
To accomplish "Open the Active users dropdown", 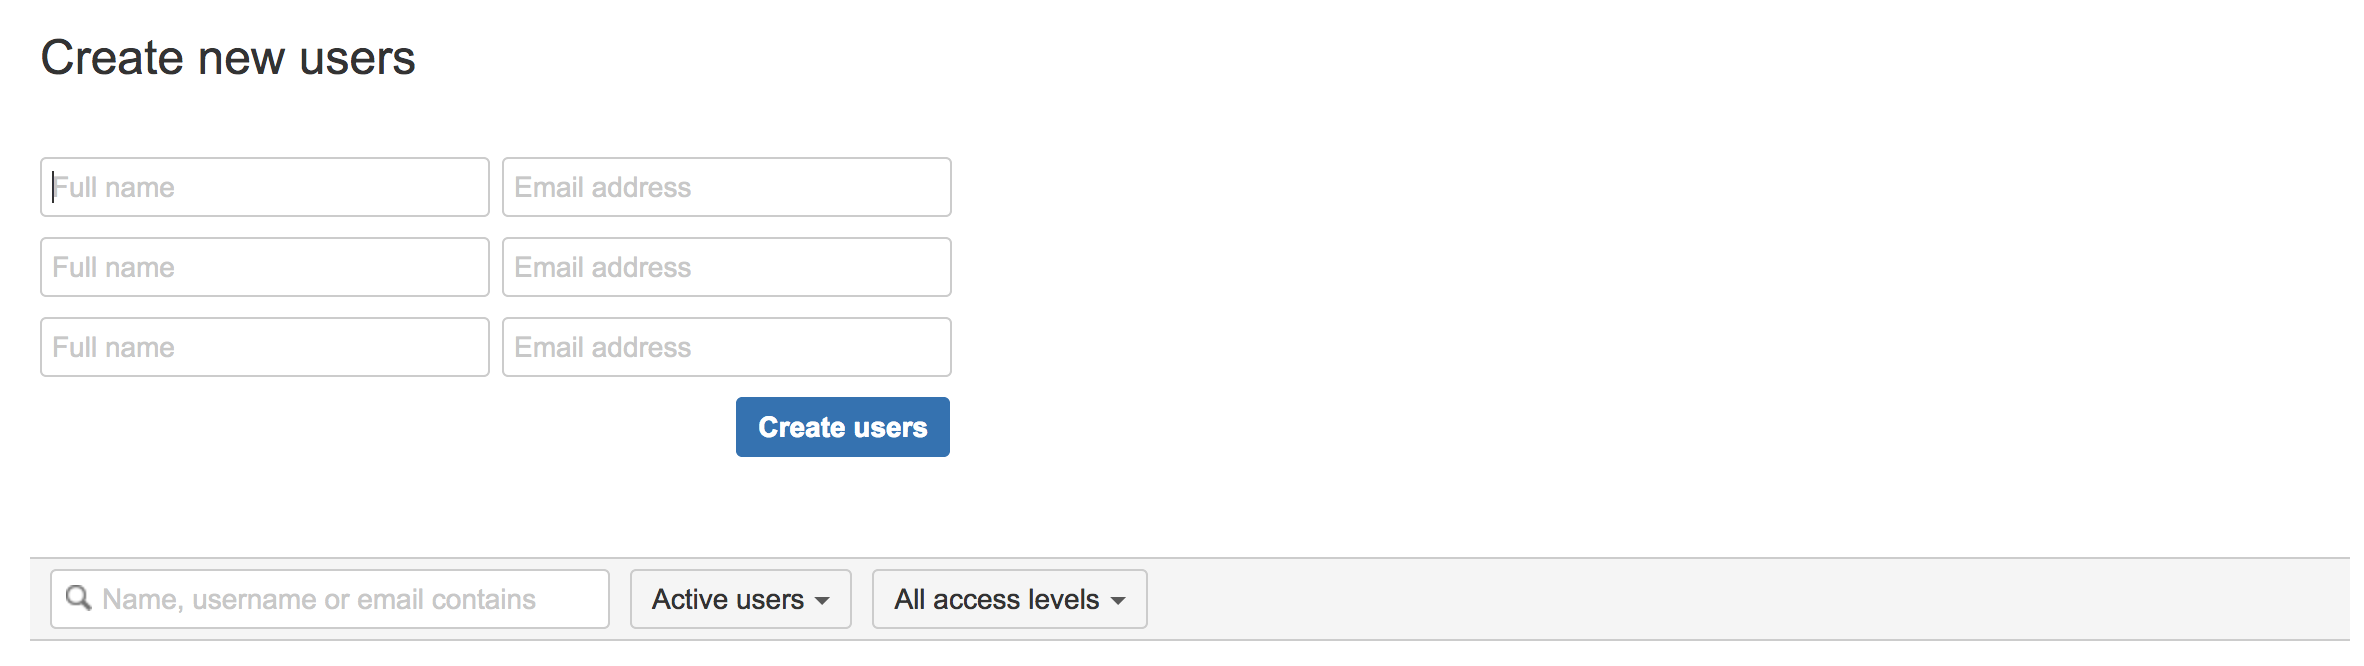I will (x=740, y=598).
